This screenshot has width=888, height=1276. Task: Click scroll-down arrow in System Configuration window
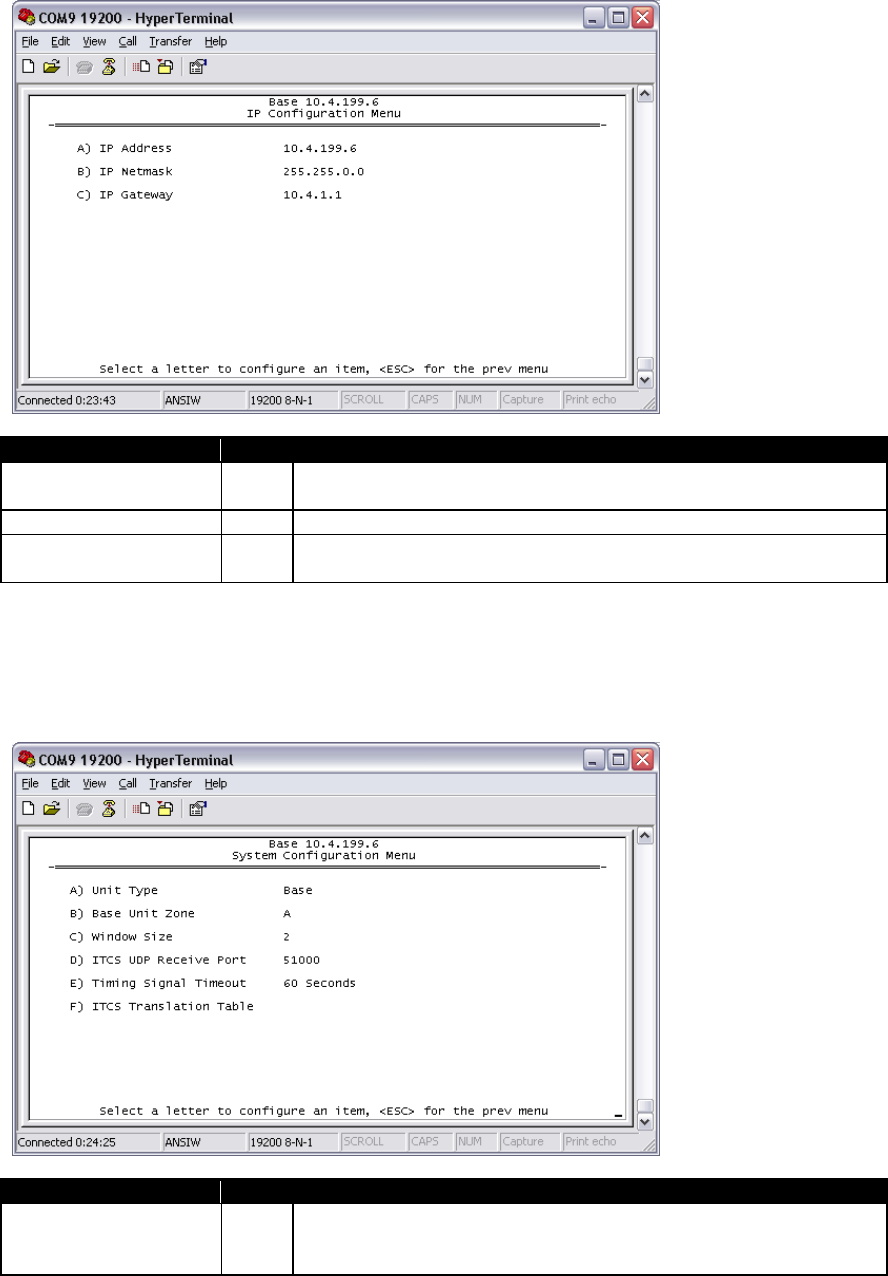pyautogui.click(x=645, y=1122)
